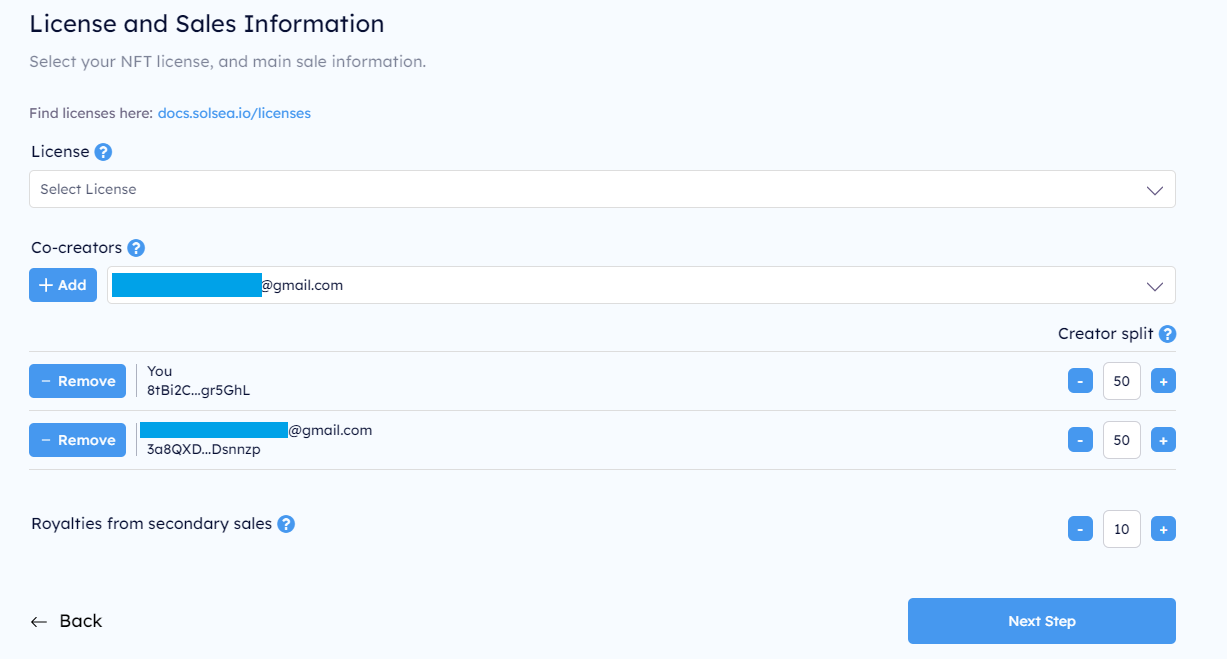Click the royalties value field showing 10

[1122, 529]
